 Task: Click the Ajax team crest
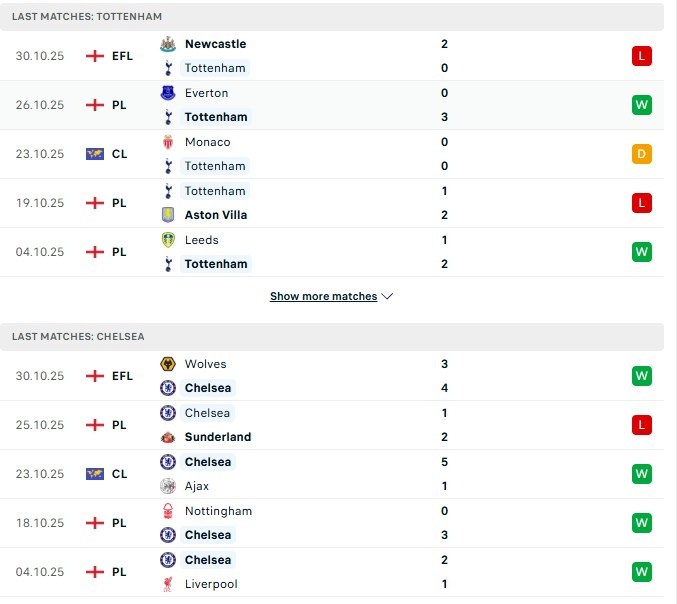click(168, 486)
